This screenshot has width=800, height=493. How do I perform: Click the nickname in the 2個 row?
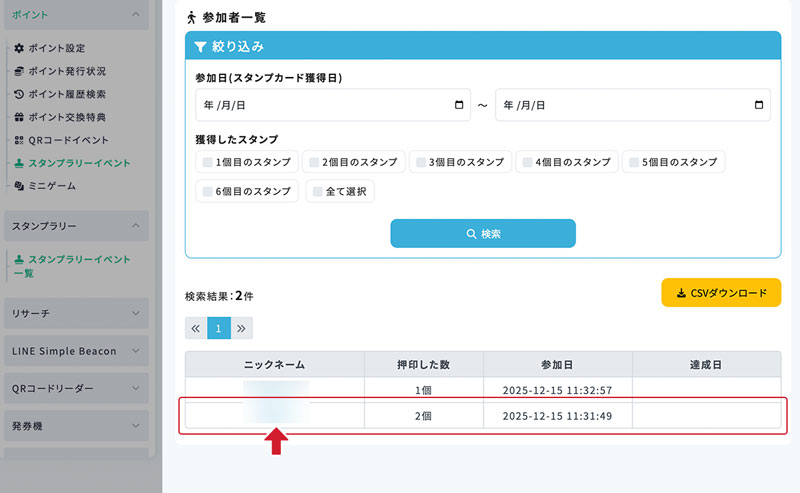(274, 414)
